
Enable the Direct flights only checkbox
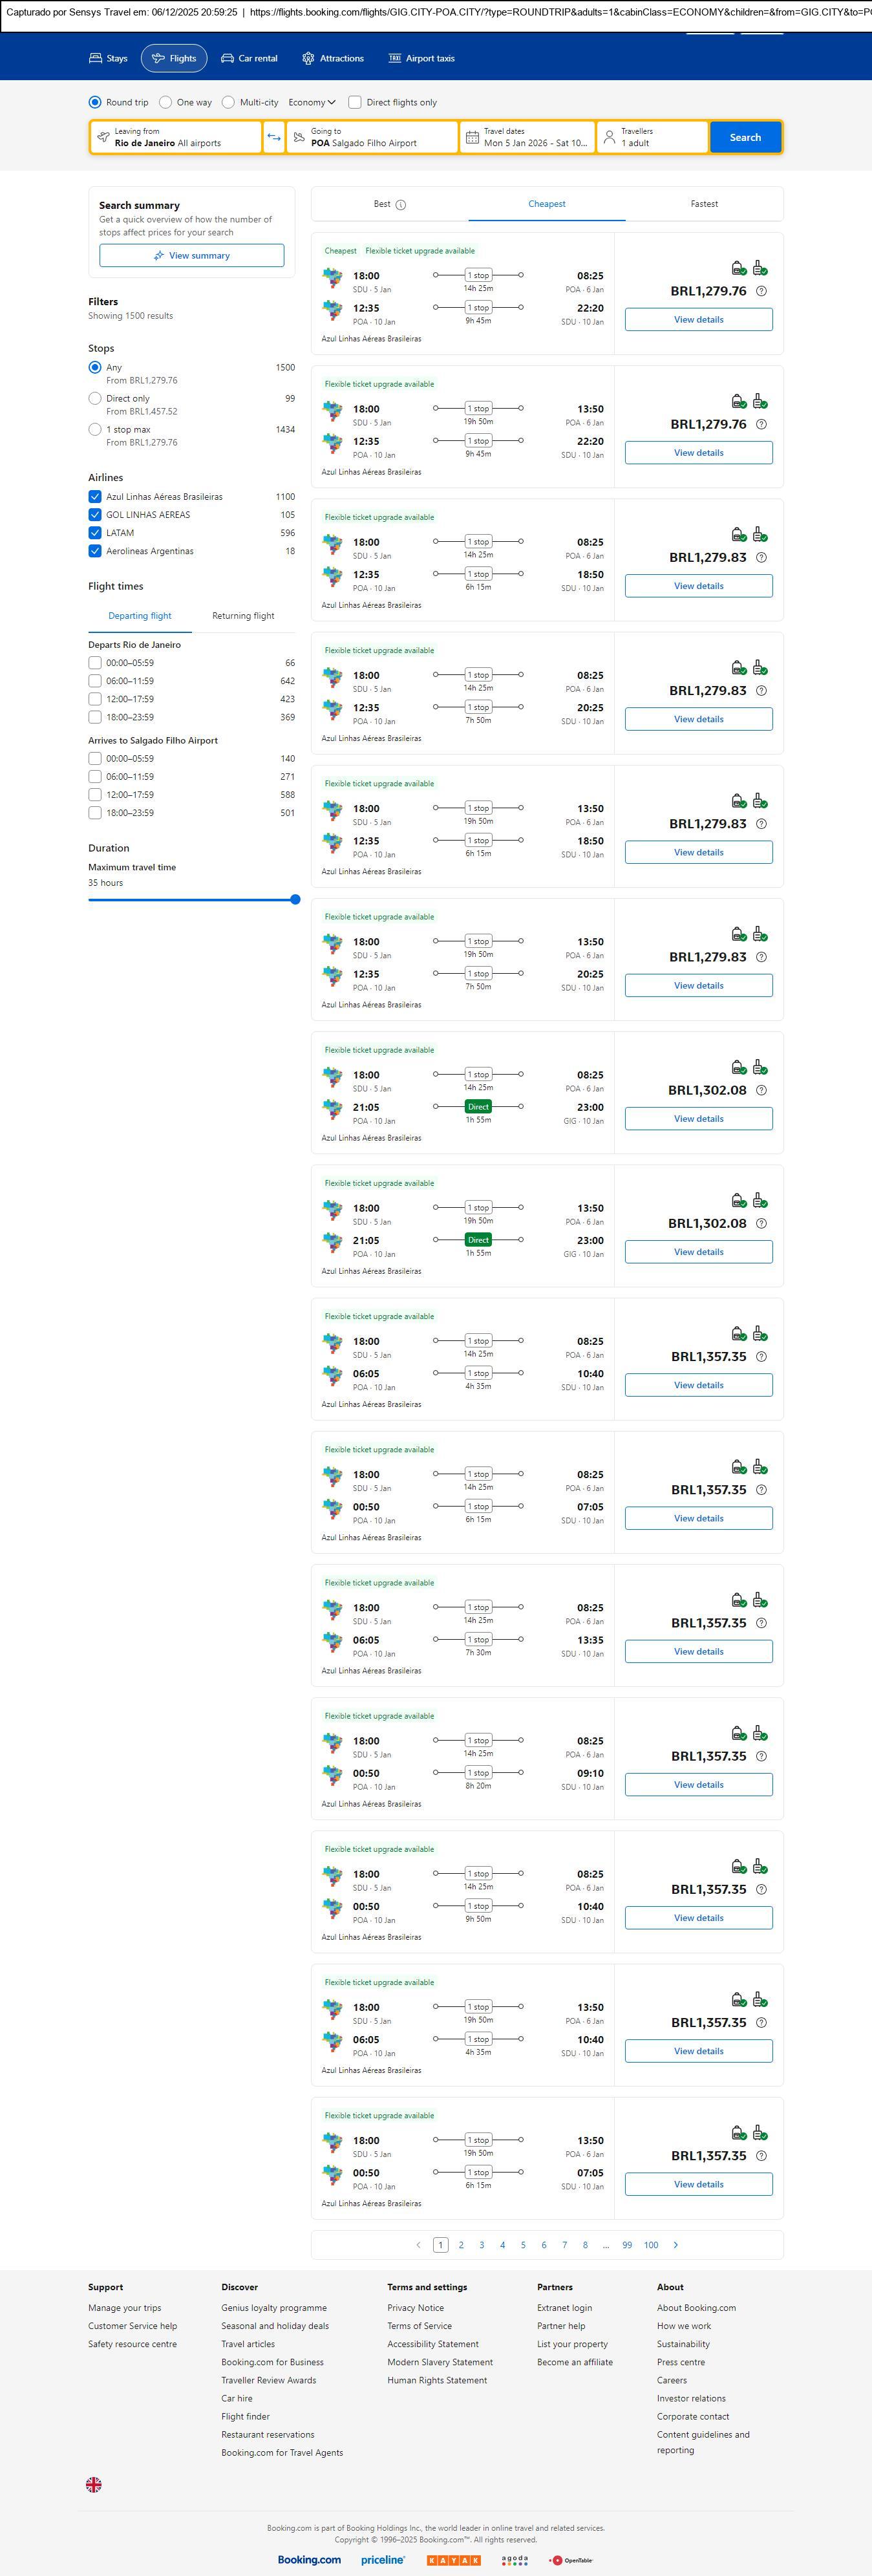pyautogui.click(x=355, y=102)
